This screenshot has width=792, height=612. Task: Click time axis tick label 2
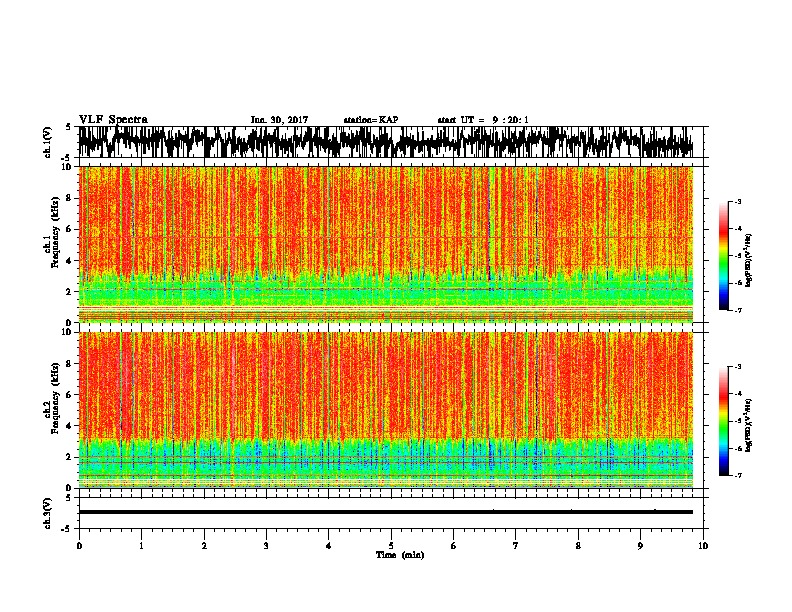click(204, 546)
